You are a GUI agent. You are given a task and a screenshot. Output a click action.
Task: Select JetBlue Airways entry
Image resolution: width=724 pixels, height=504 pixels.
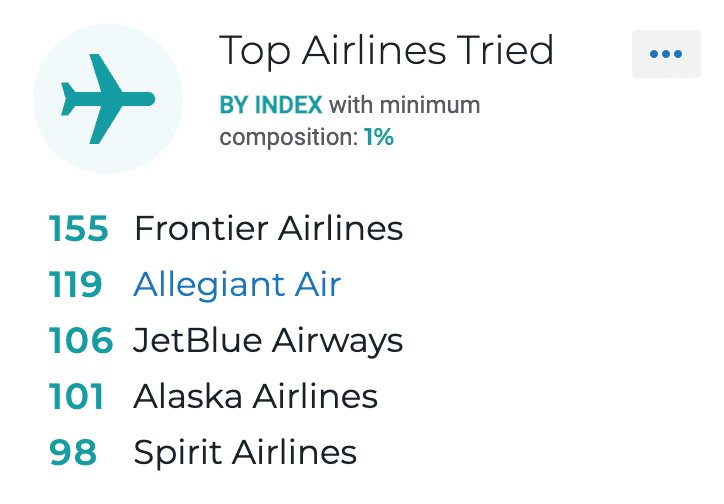pyautogui.click(x=268, y=341)
